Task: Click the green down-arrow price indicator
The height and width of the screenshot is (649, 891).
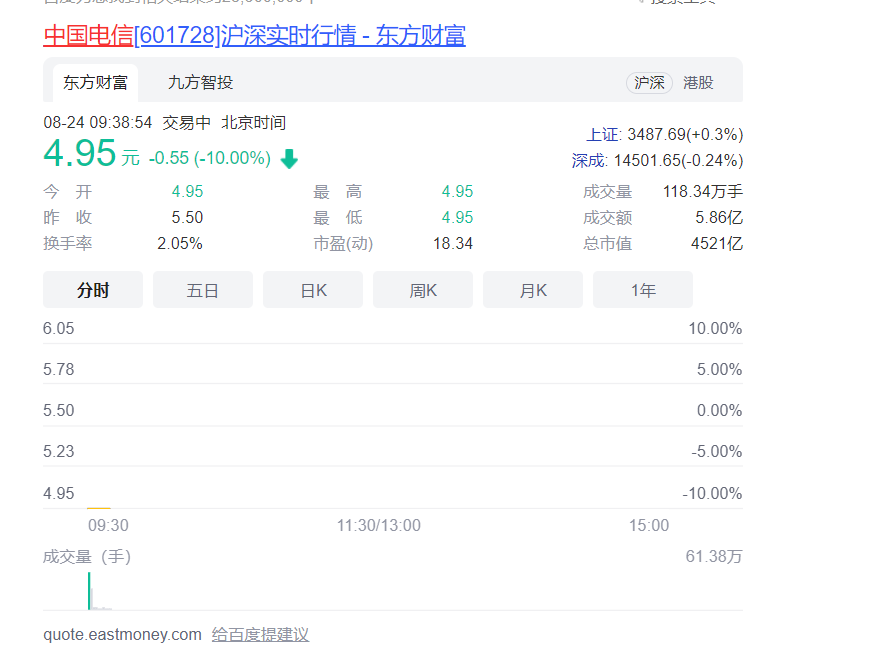Action: click(289, 159)
